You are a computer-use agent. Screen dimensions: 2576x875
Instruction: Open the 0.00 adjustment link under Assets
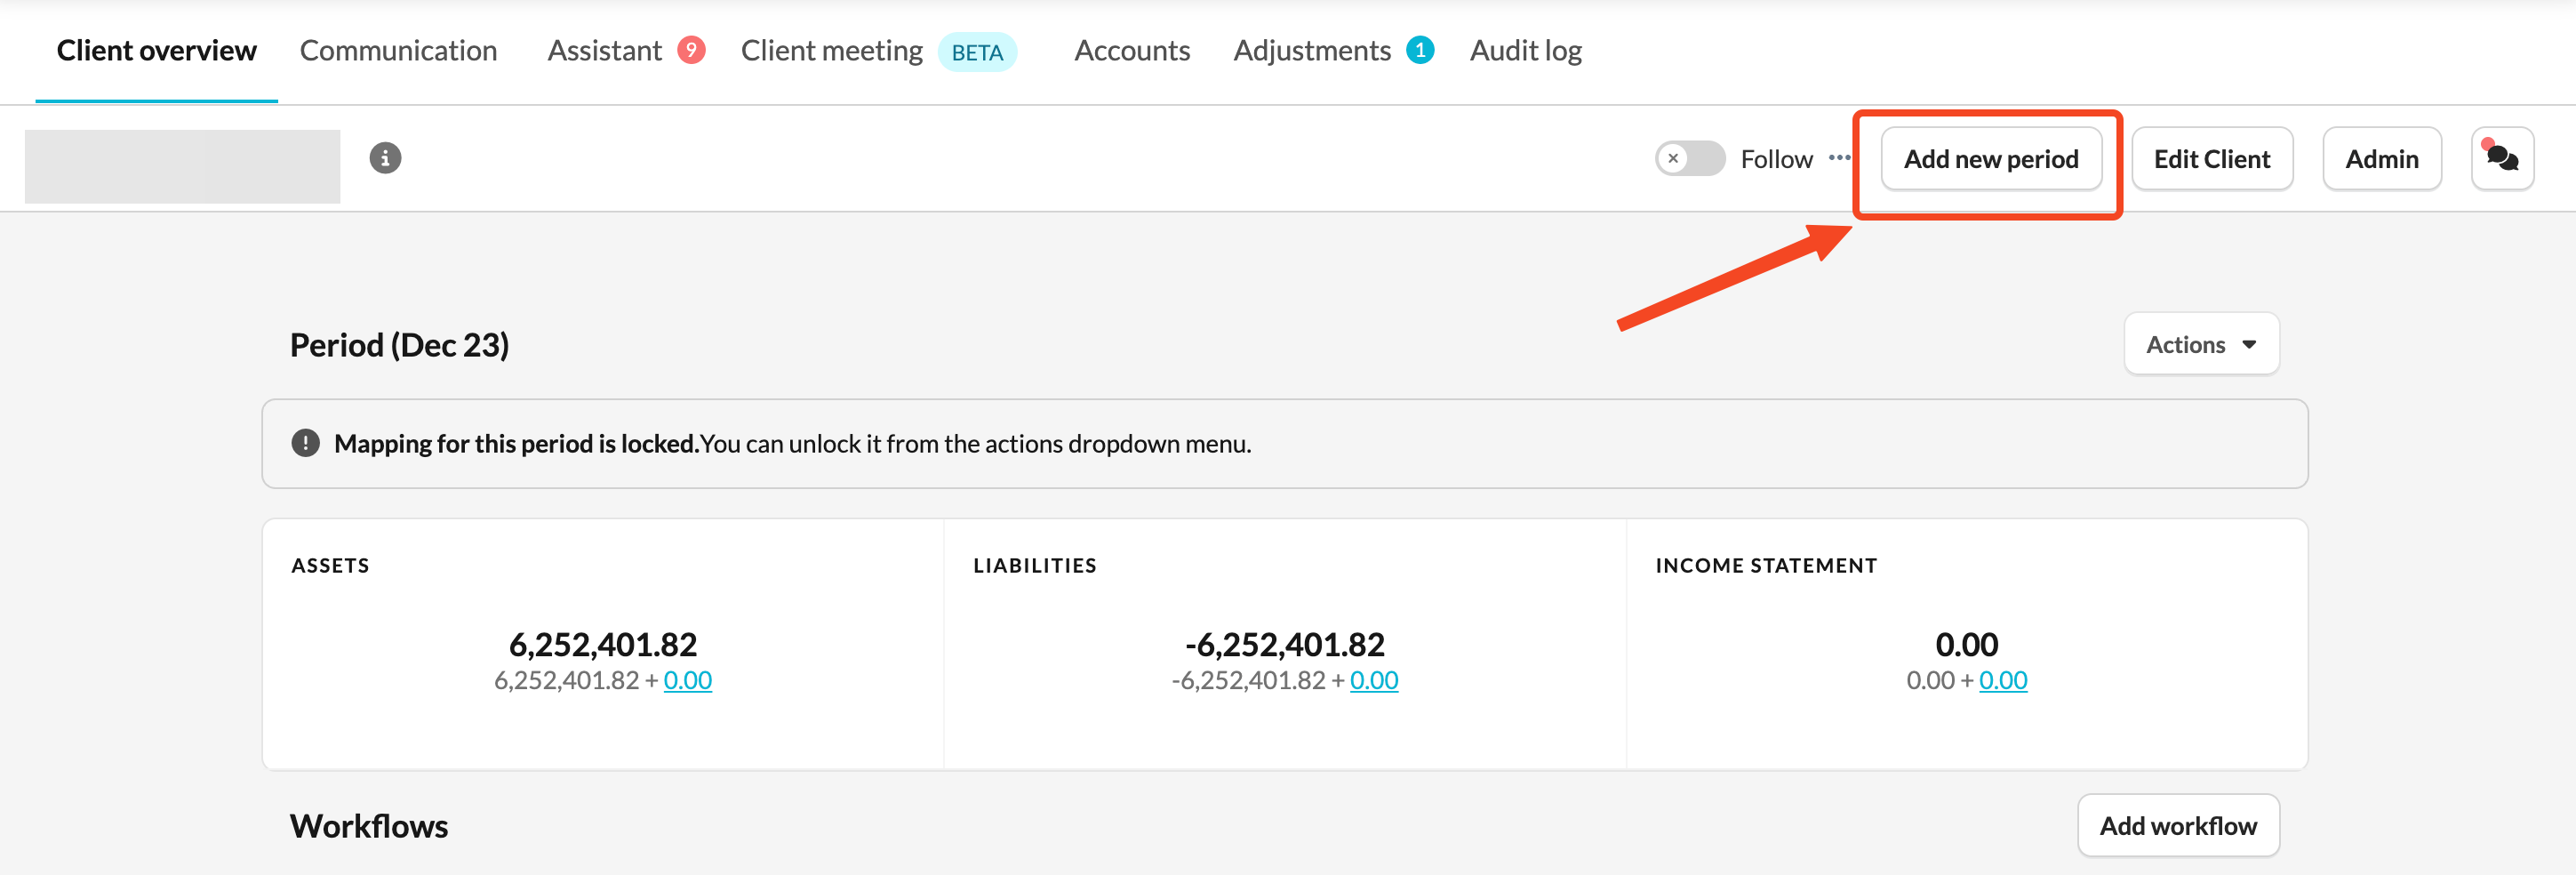687,680
